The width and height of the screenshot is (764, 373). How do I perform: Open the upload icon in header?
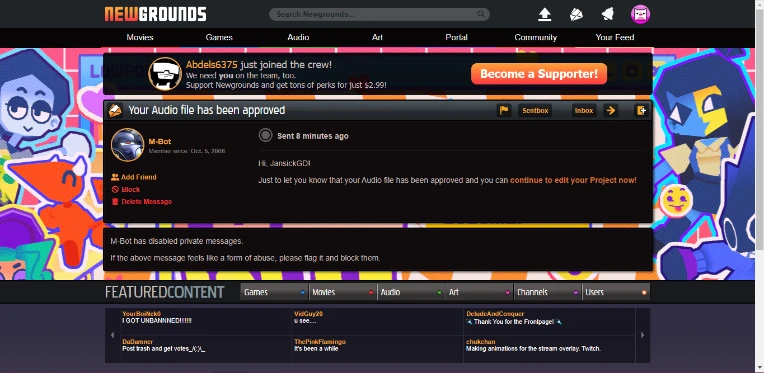(544, 14)
